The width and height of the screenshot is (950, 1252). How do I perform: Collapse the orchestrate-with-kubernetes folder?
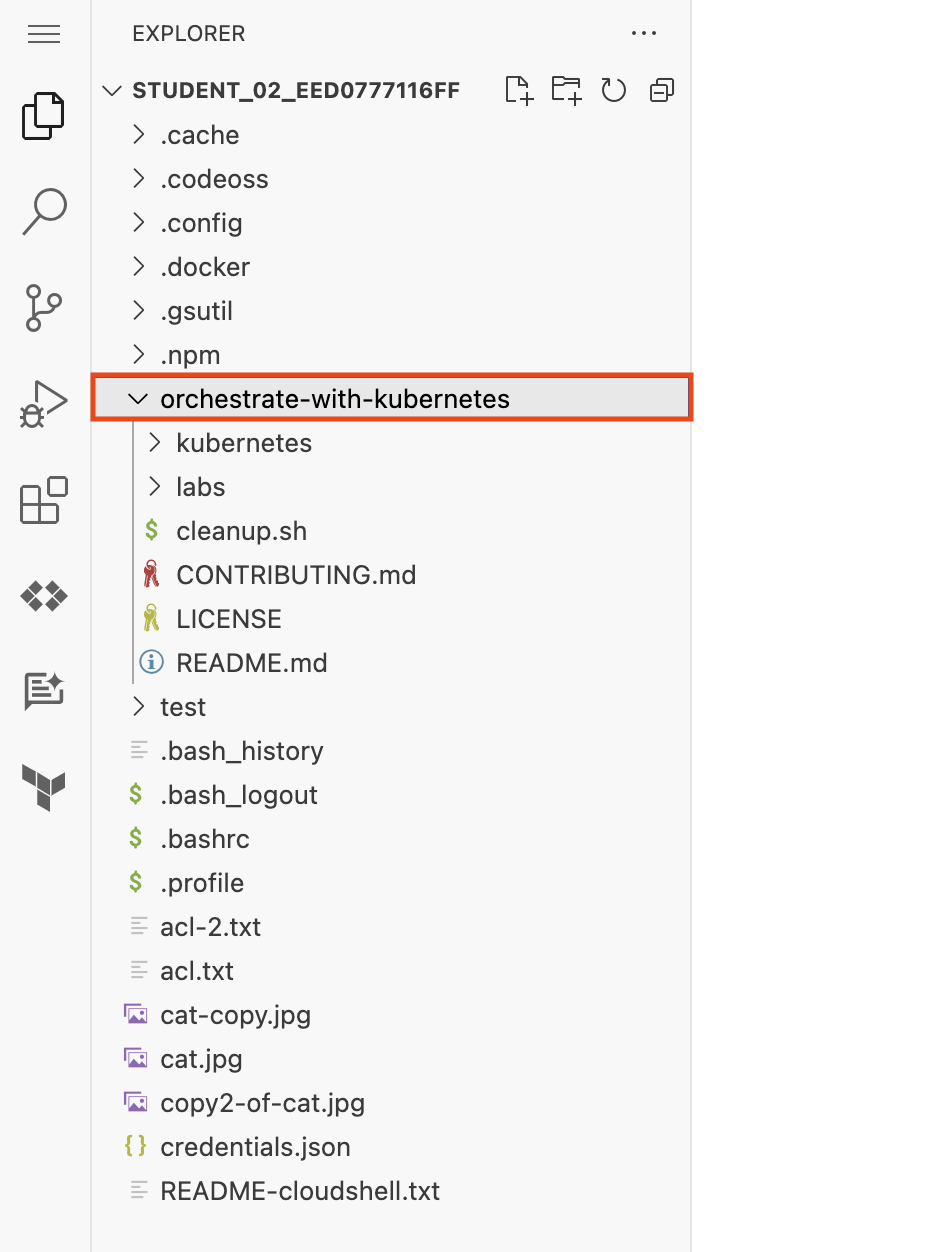[335, 398]
